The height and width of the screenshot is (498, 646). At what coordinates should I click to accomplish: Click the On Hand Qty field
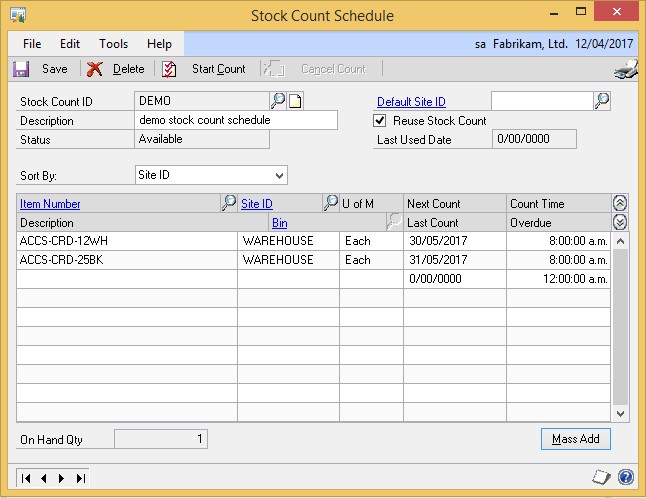(x=161, y=439)
